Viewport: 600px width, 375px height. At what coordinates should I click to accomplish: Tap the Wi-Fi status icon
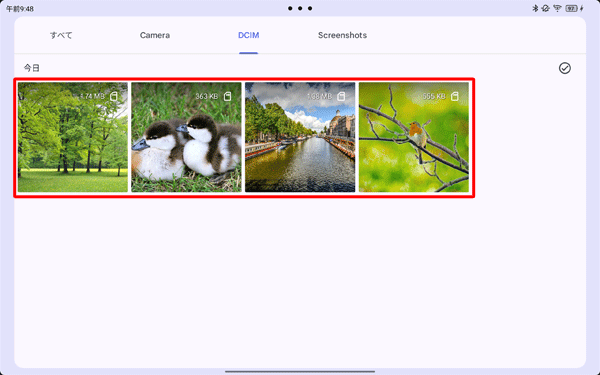point(557,8)
